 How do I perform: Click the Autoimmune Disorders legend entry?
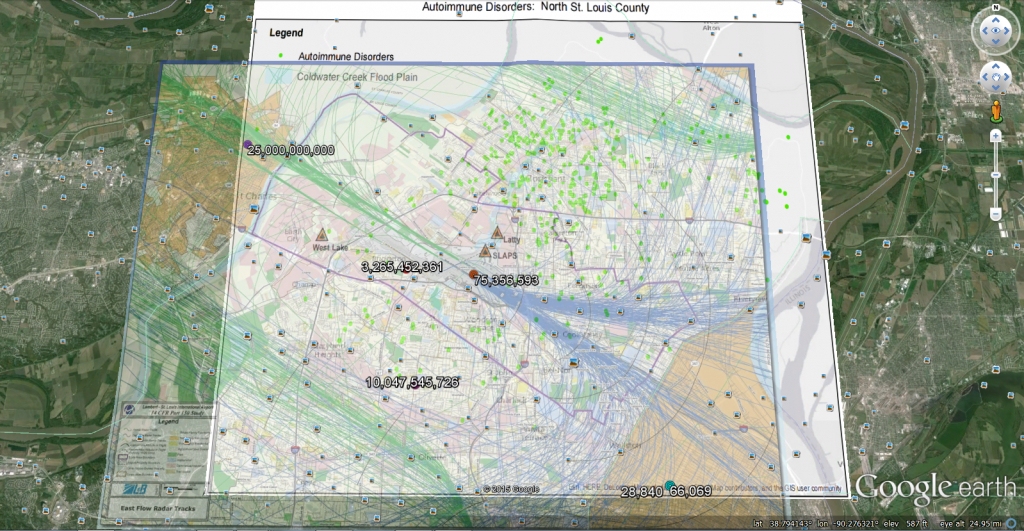point(346,57)
